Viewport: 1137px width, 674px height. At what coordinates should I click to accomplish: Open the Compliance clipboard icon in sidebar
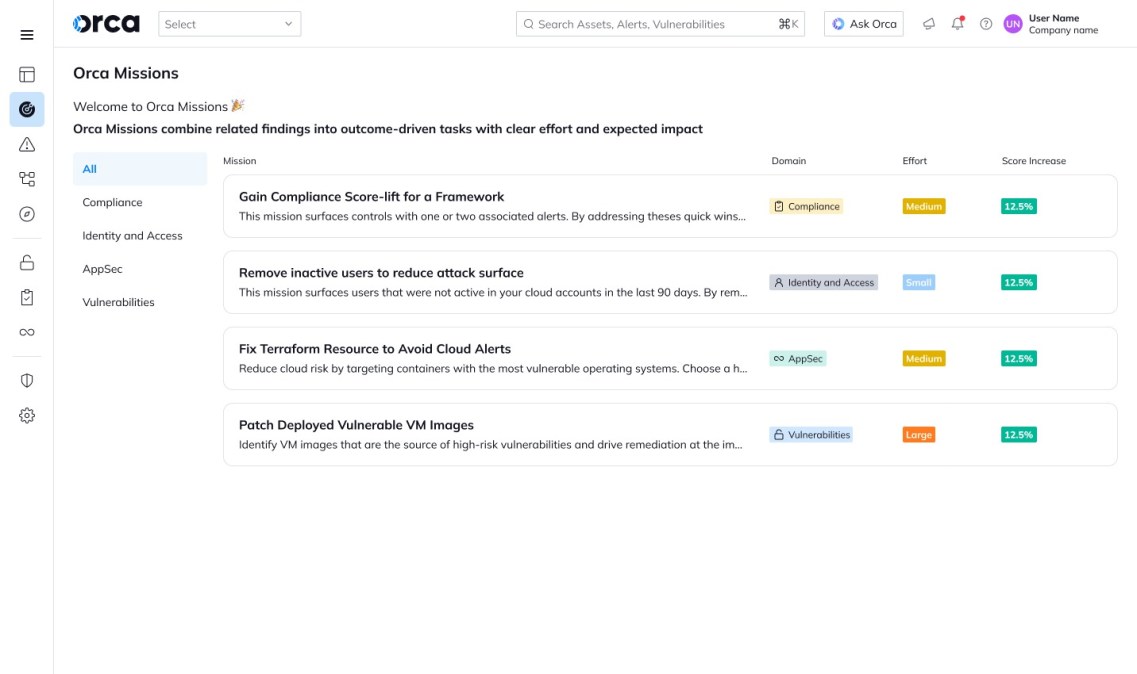27,296
